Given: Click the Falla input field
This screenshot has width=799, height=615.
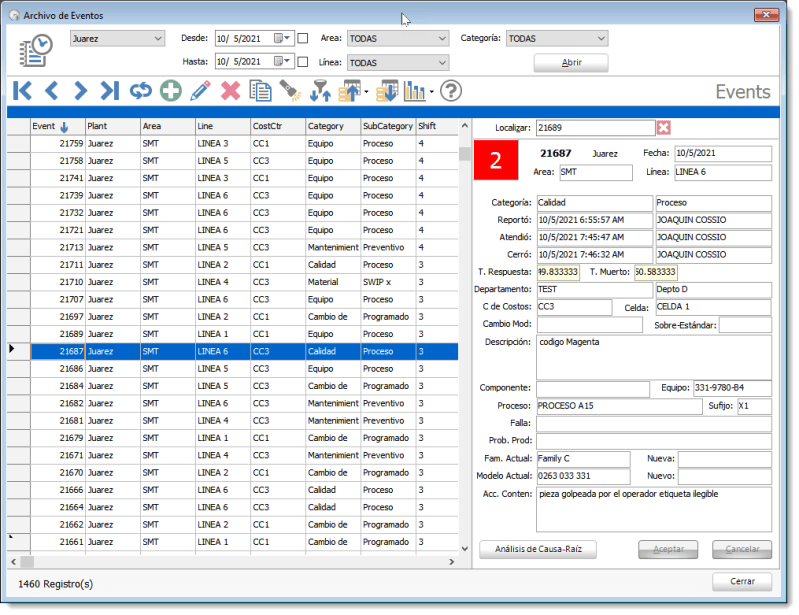Looking at the screenshot, I should tap(654, 423).
